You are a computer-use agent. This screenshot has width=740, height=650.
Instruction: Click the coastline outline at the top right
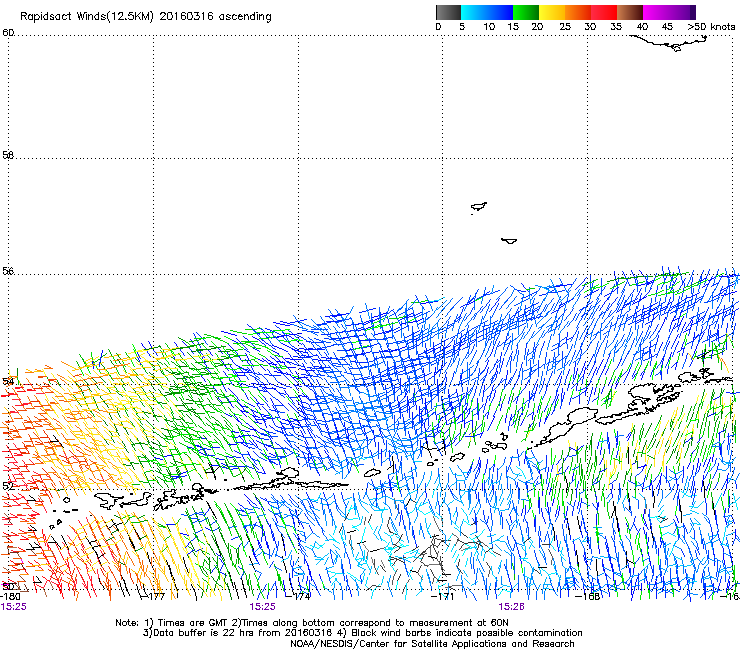coord(670,43)
